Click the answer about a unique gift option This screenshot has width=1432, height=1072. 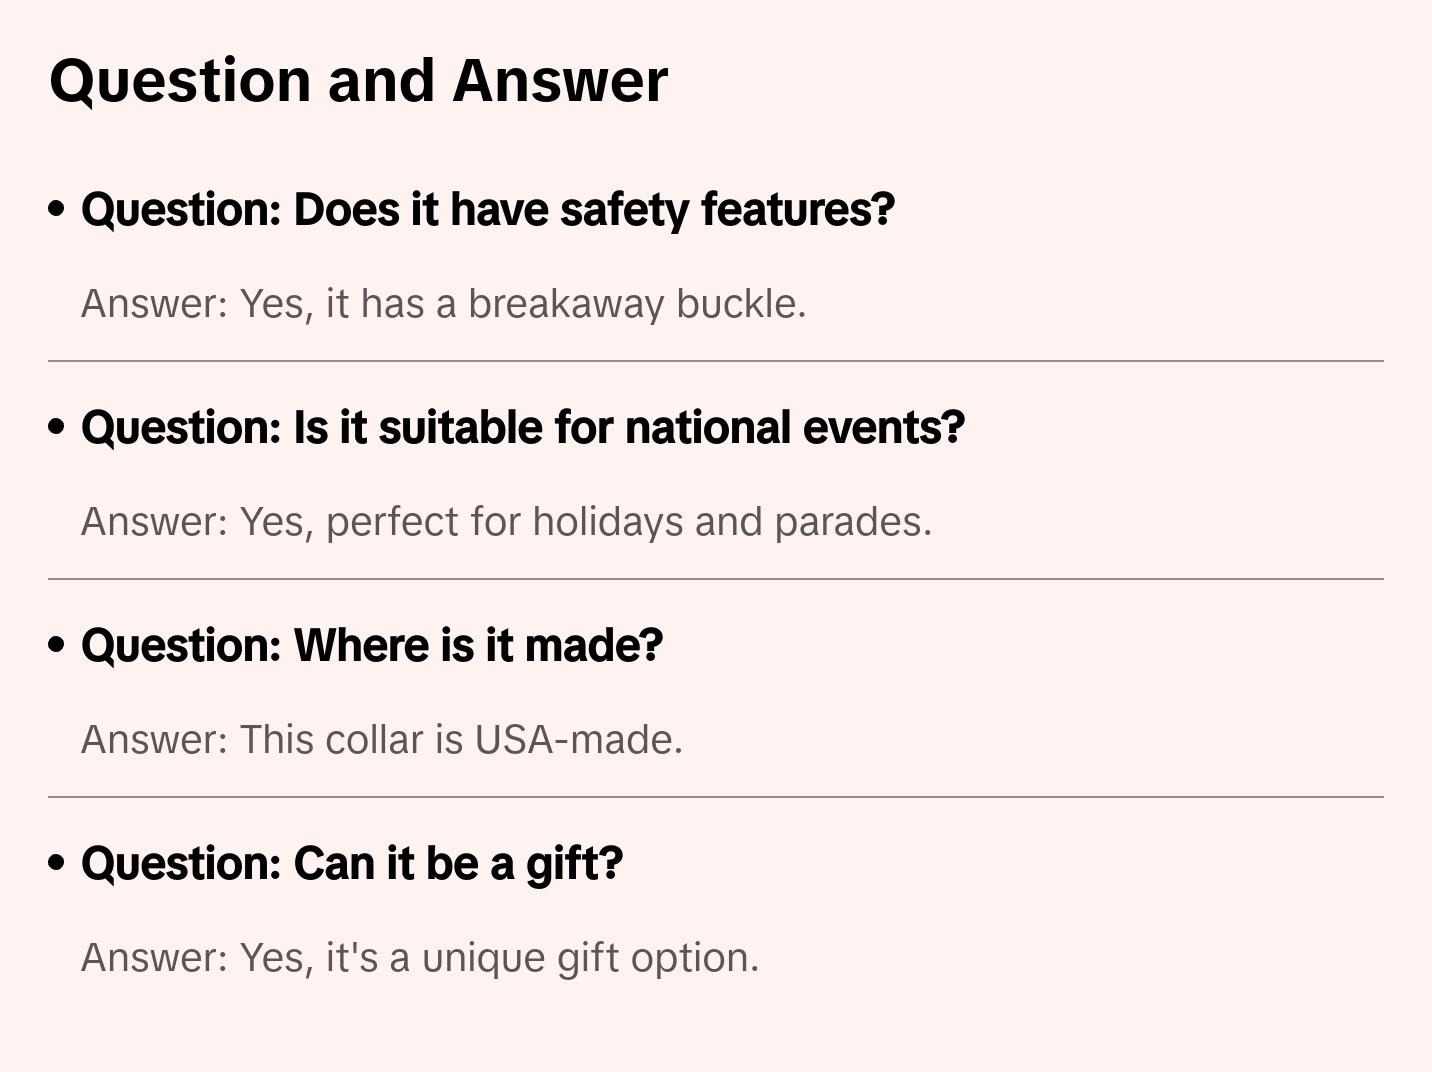pos(420,958)
